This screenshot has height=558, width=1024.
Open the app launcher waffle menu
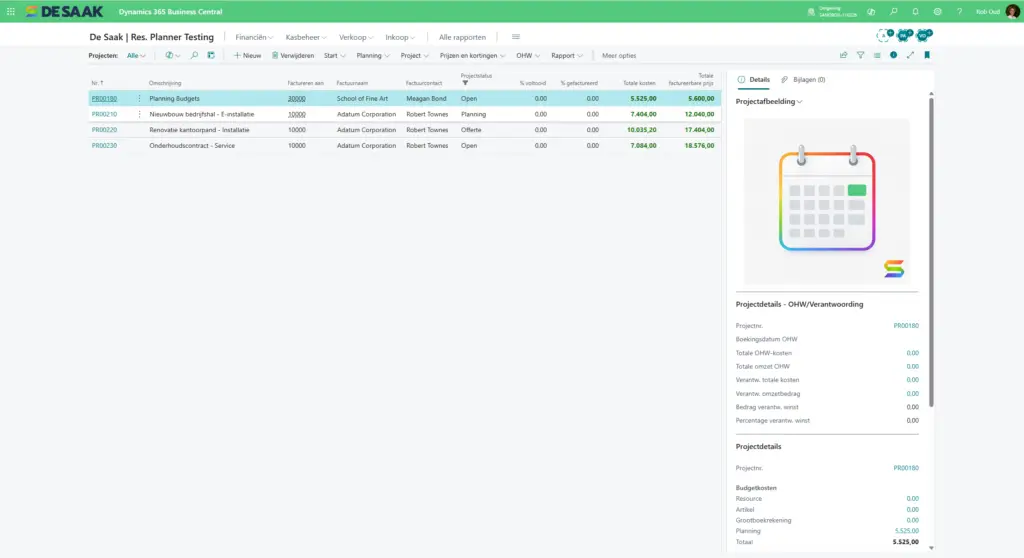10,11
